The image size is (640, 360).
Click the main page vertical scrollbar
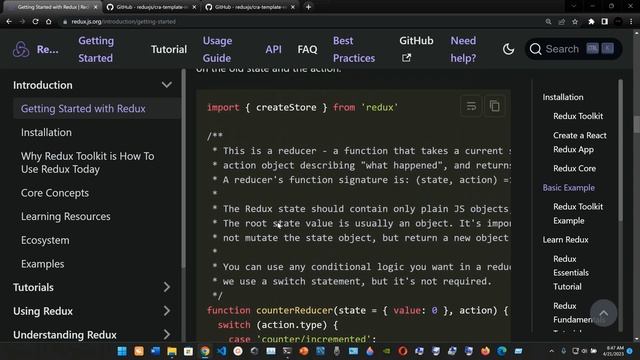click(636, 124)
